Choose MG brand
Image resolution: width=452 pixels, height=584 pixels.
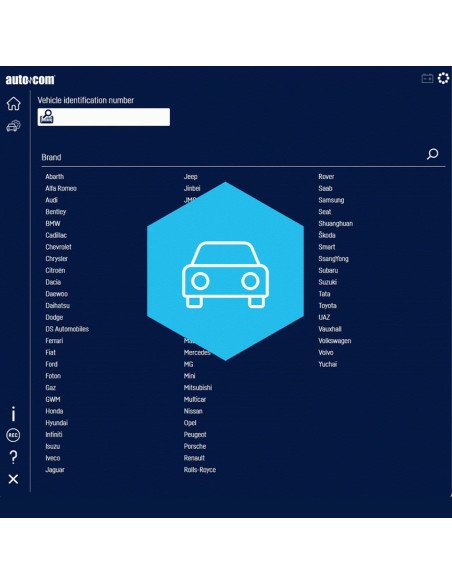pos(188,364)
